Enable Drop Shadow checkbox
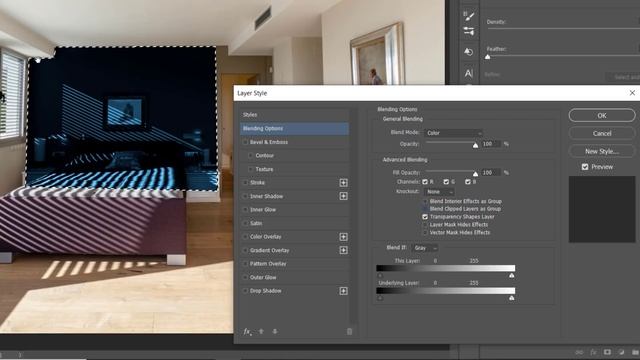Viewport: 640px width, 360px height. (x=245, y=291)
